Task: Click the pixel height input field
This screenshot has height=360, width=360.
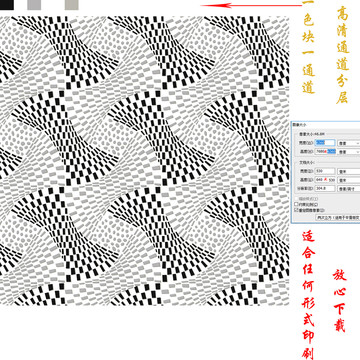Action: pos(325,151)
